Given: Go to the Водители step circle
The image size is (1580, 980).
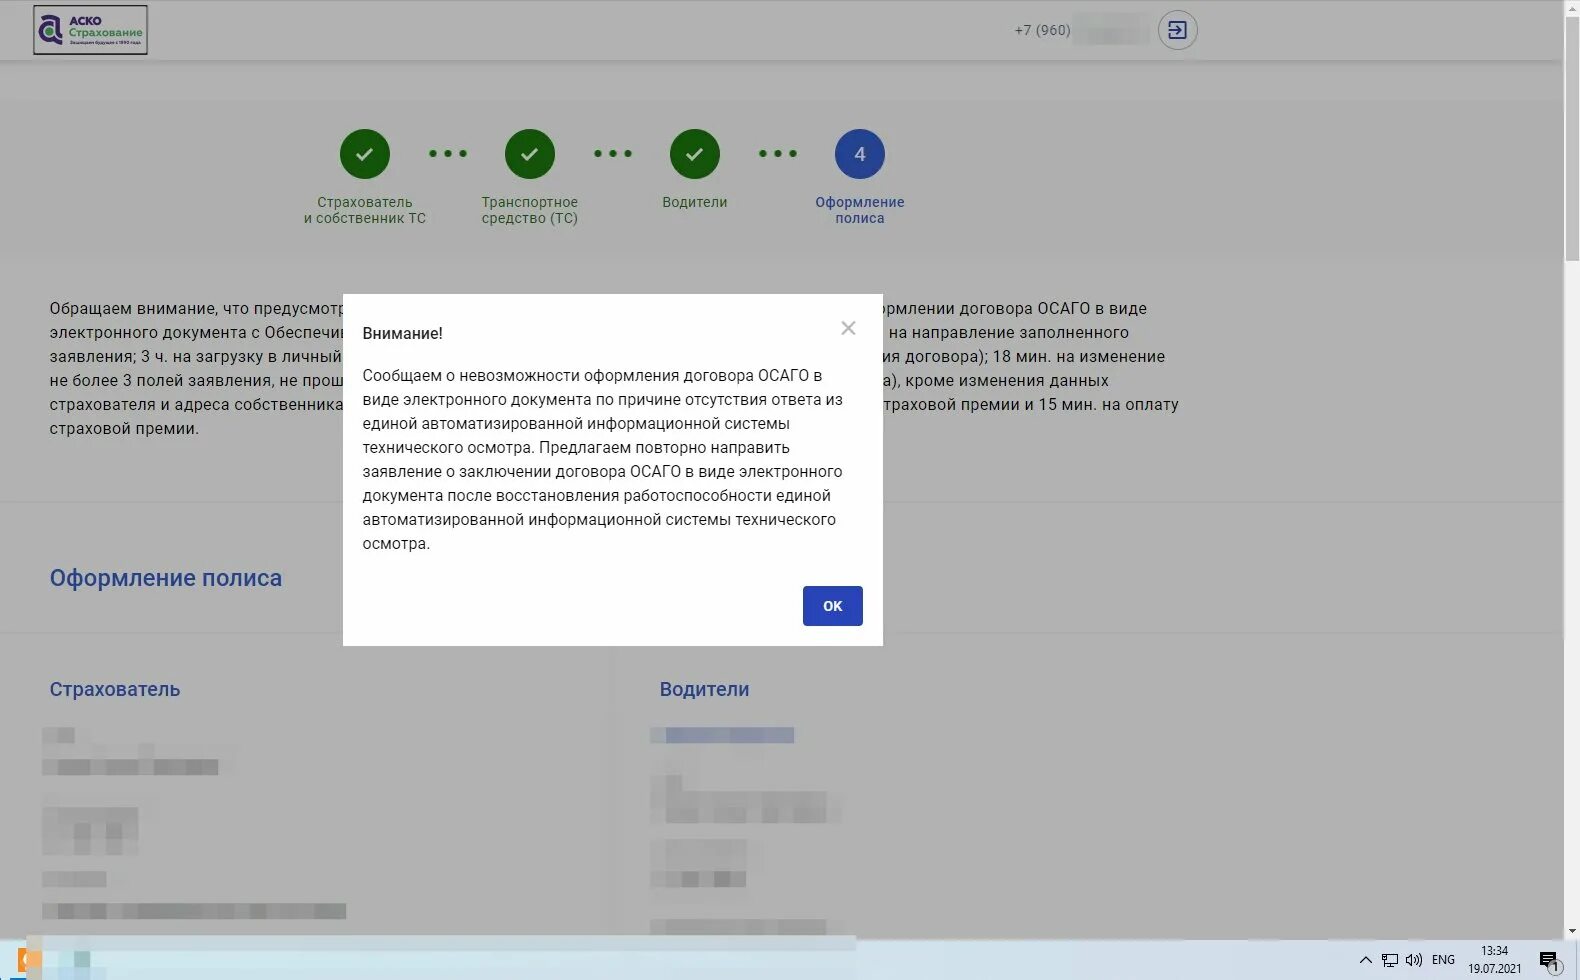Looking at the screenshot, I should tap(695, 154).
